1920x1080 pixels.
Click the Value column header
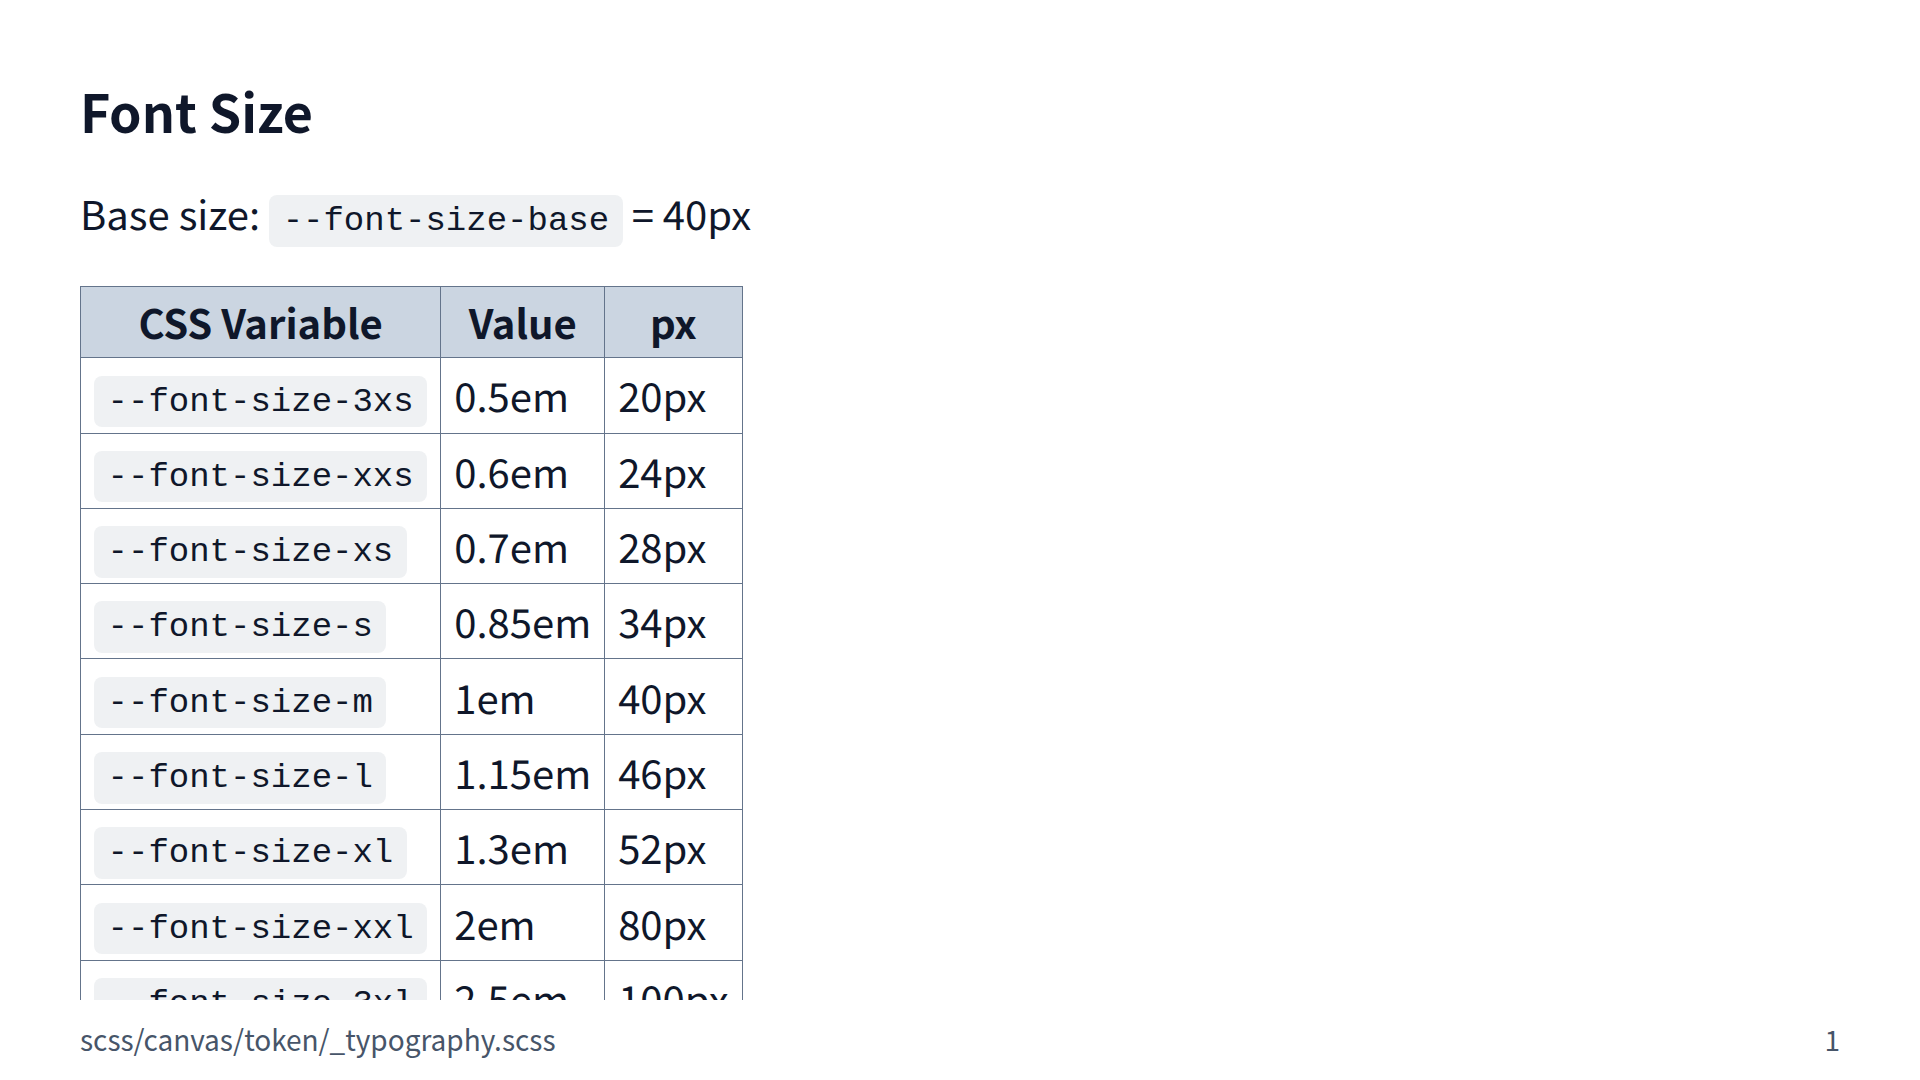click(522, 324)
